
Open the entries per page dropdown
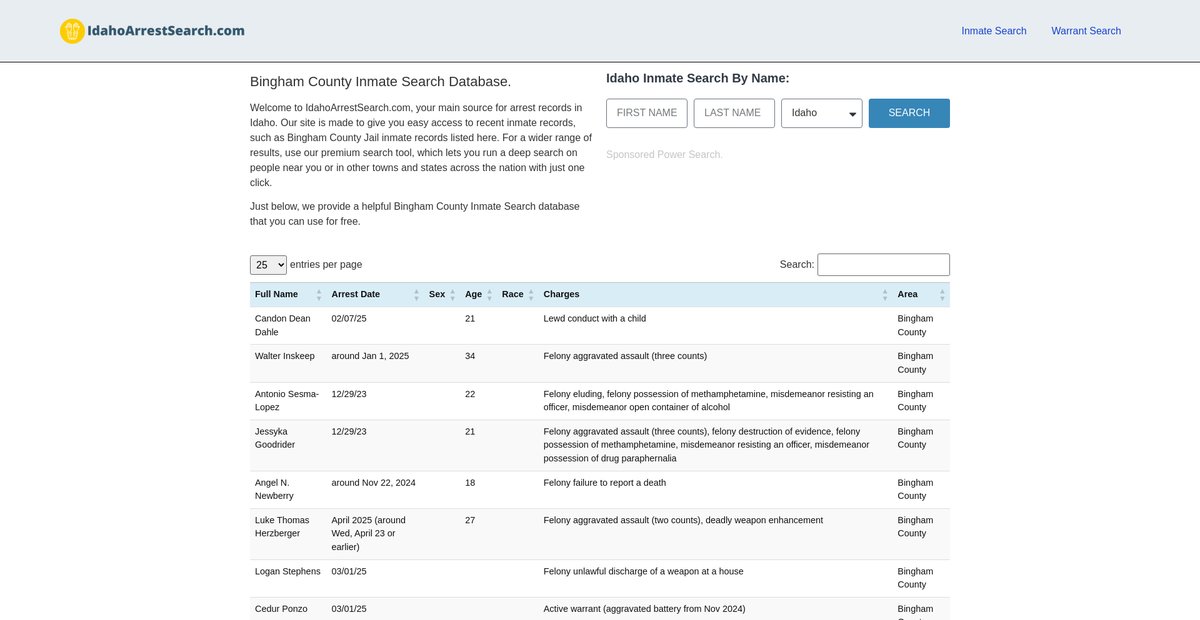(268, 265)
